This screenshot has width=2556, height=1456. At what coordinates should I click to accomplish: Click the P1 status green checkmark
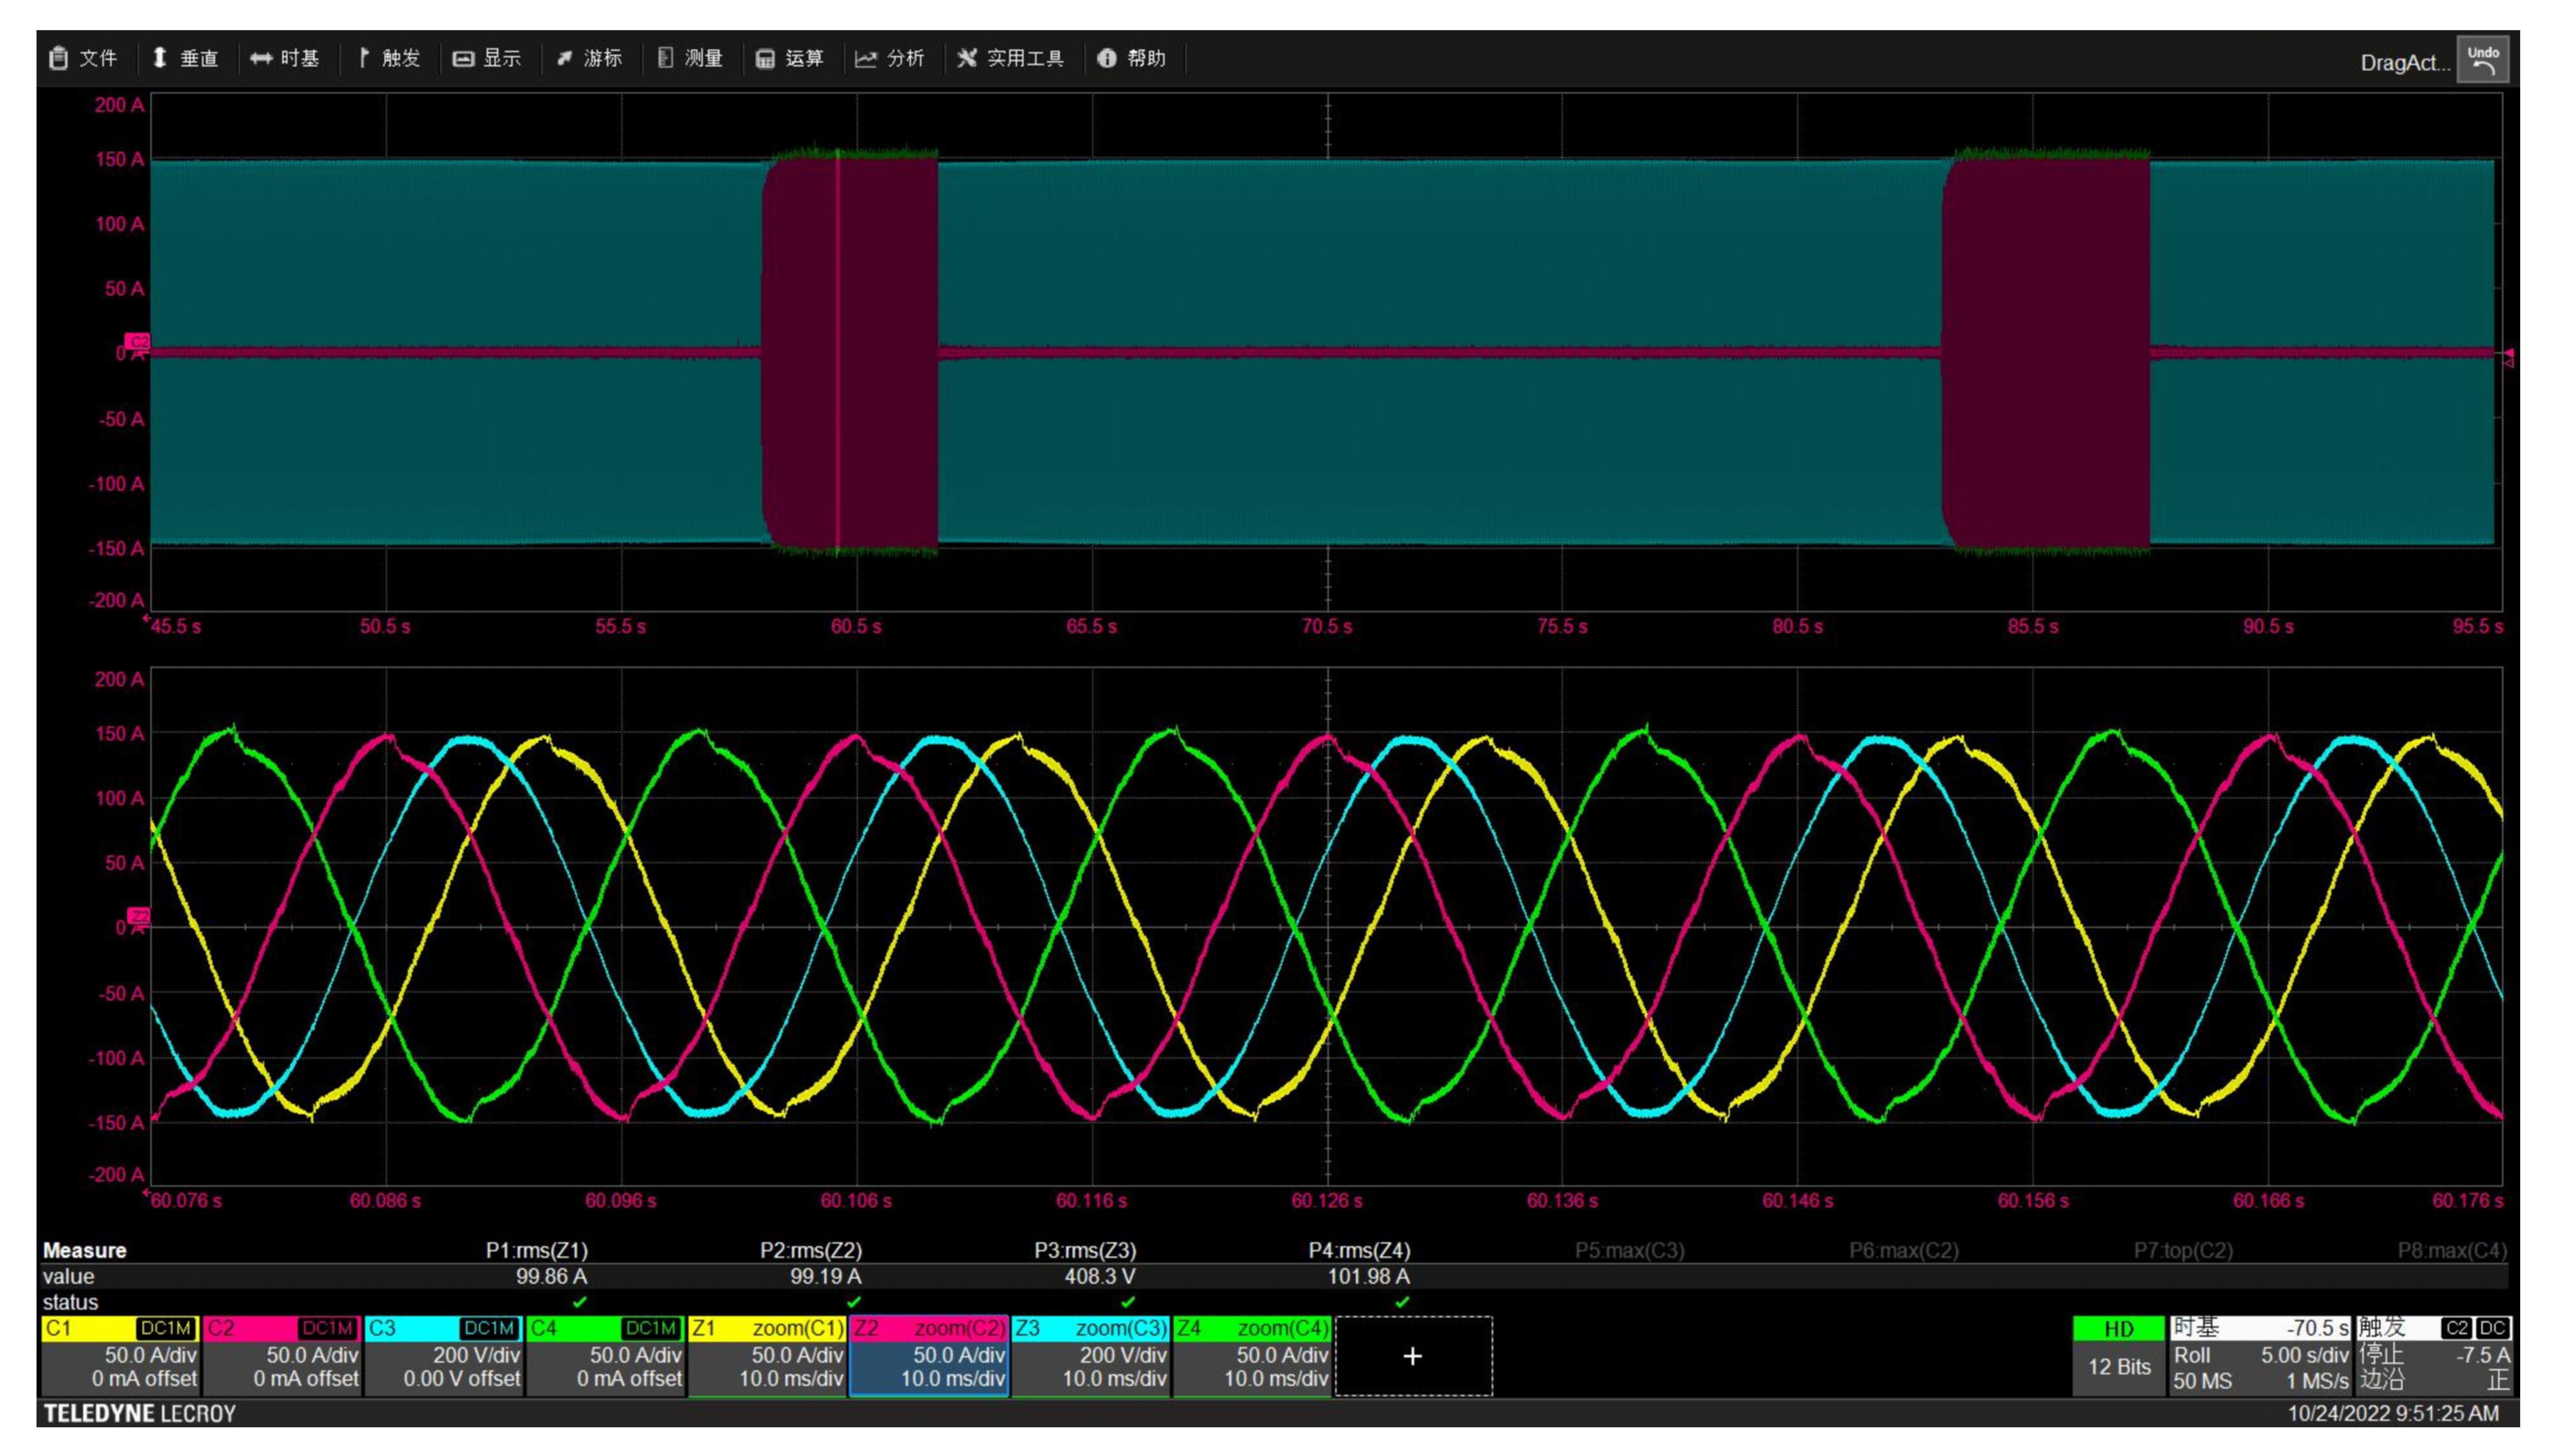[x=579, y=1302]
